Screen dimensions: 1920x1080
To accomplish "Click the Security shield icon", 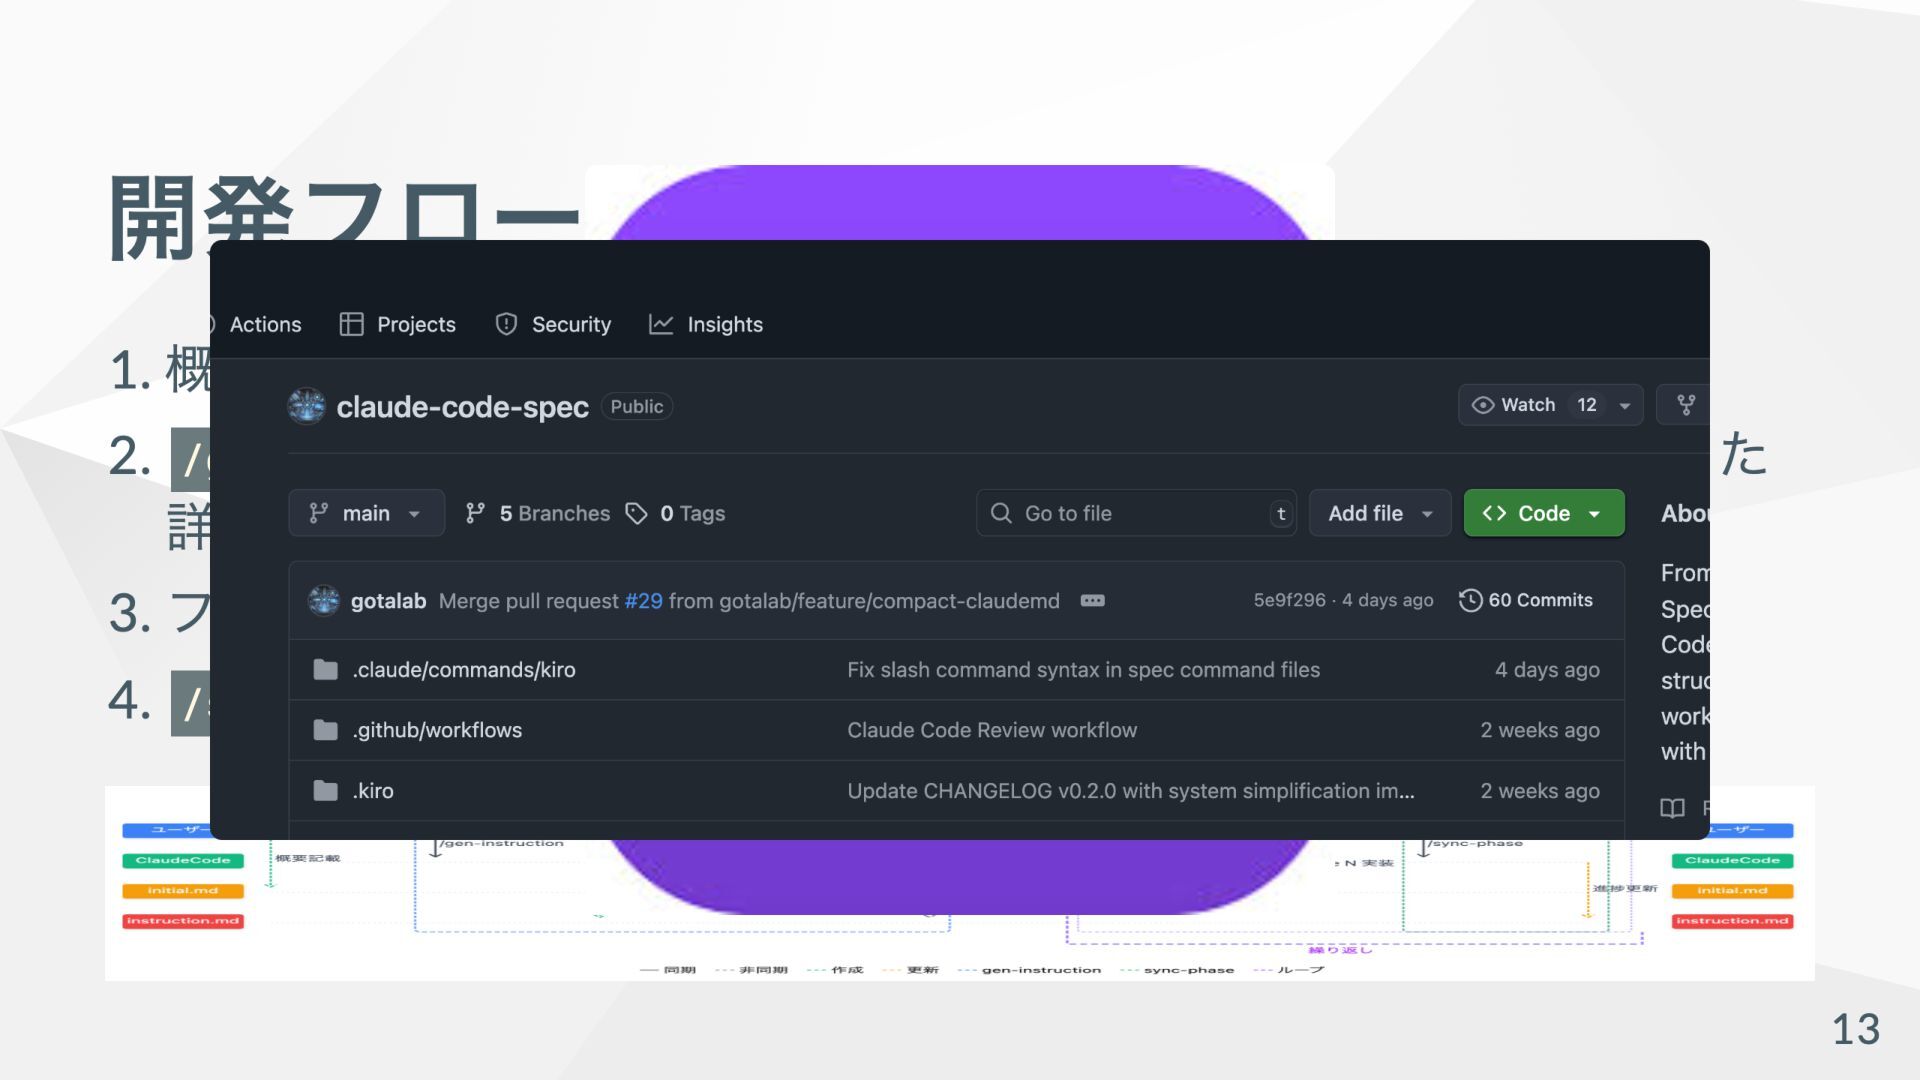I will (x=506, y=324).
